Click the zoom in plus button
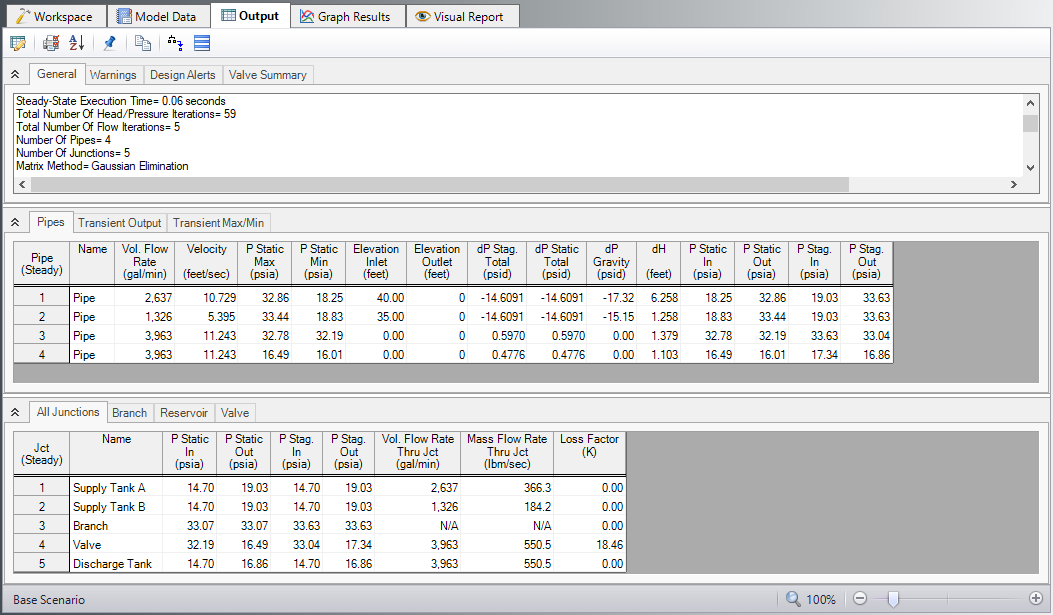 pyautogui.click(x=1035, y=598)
